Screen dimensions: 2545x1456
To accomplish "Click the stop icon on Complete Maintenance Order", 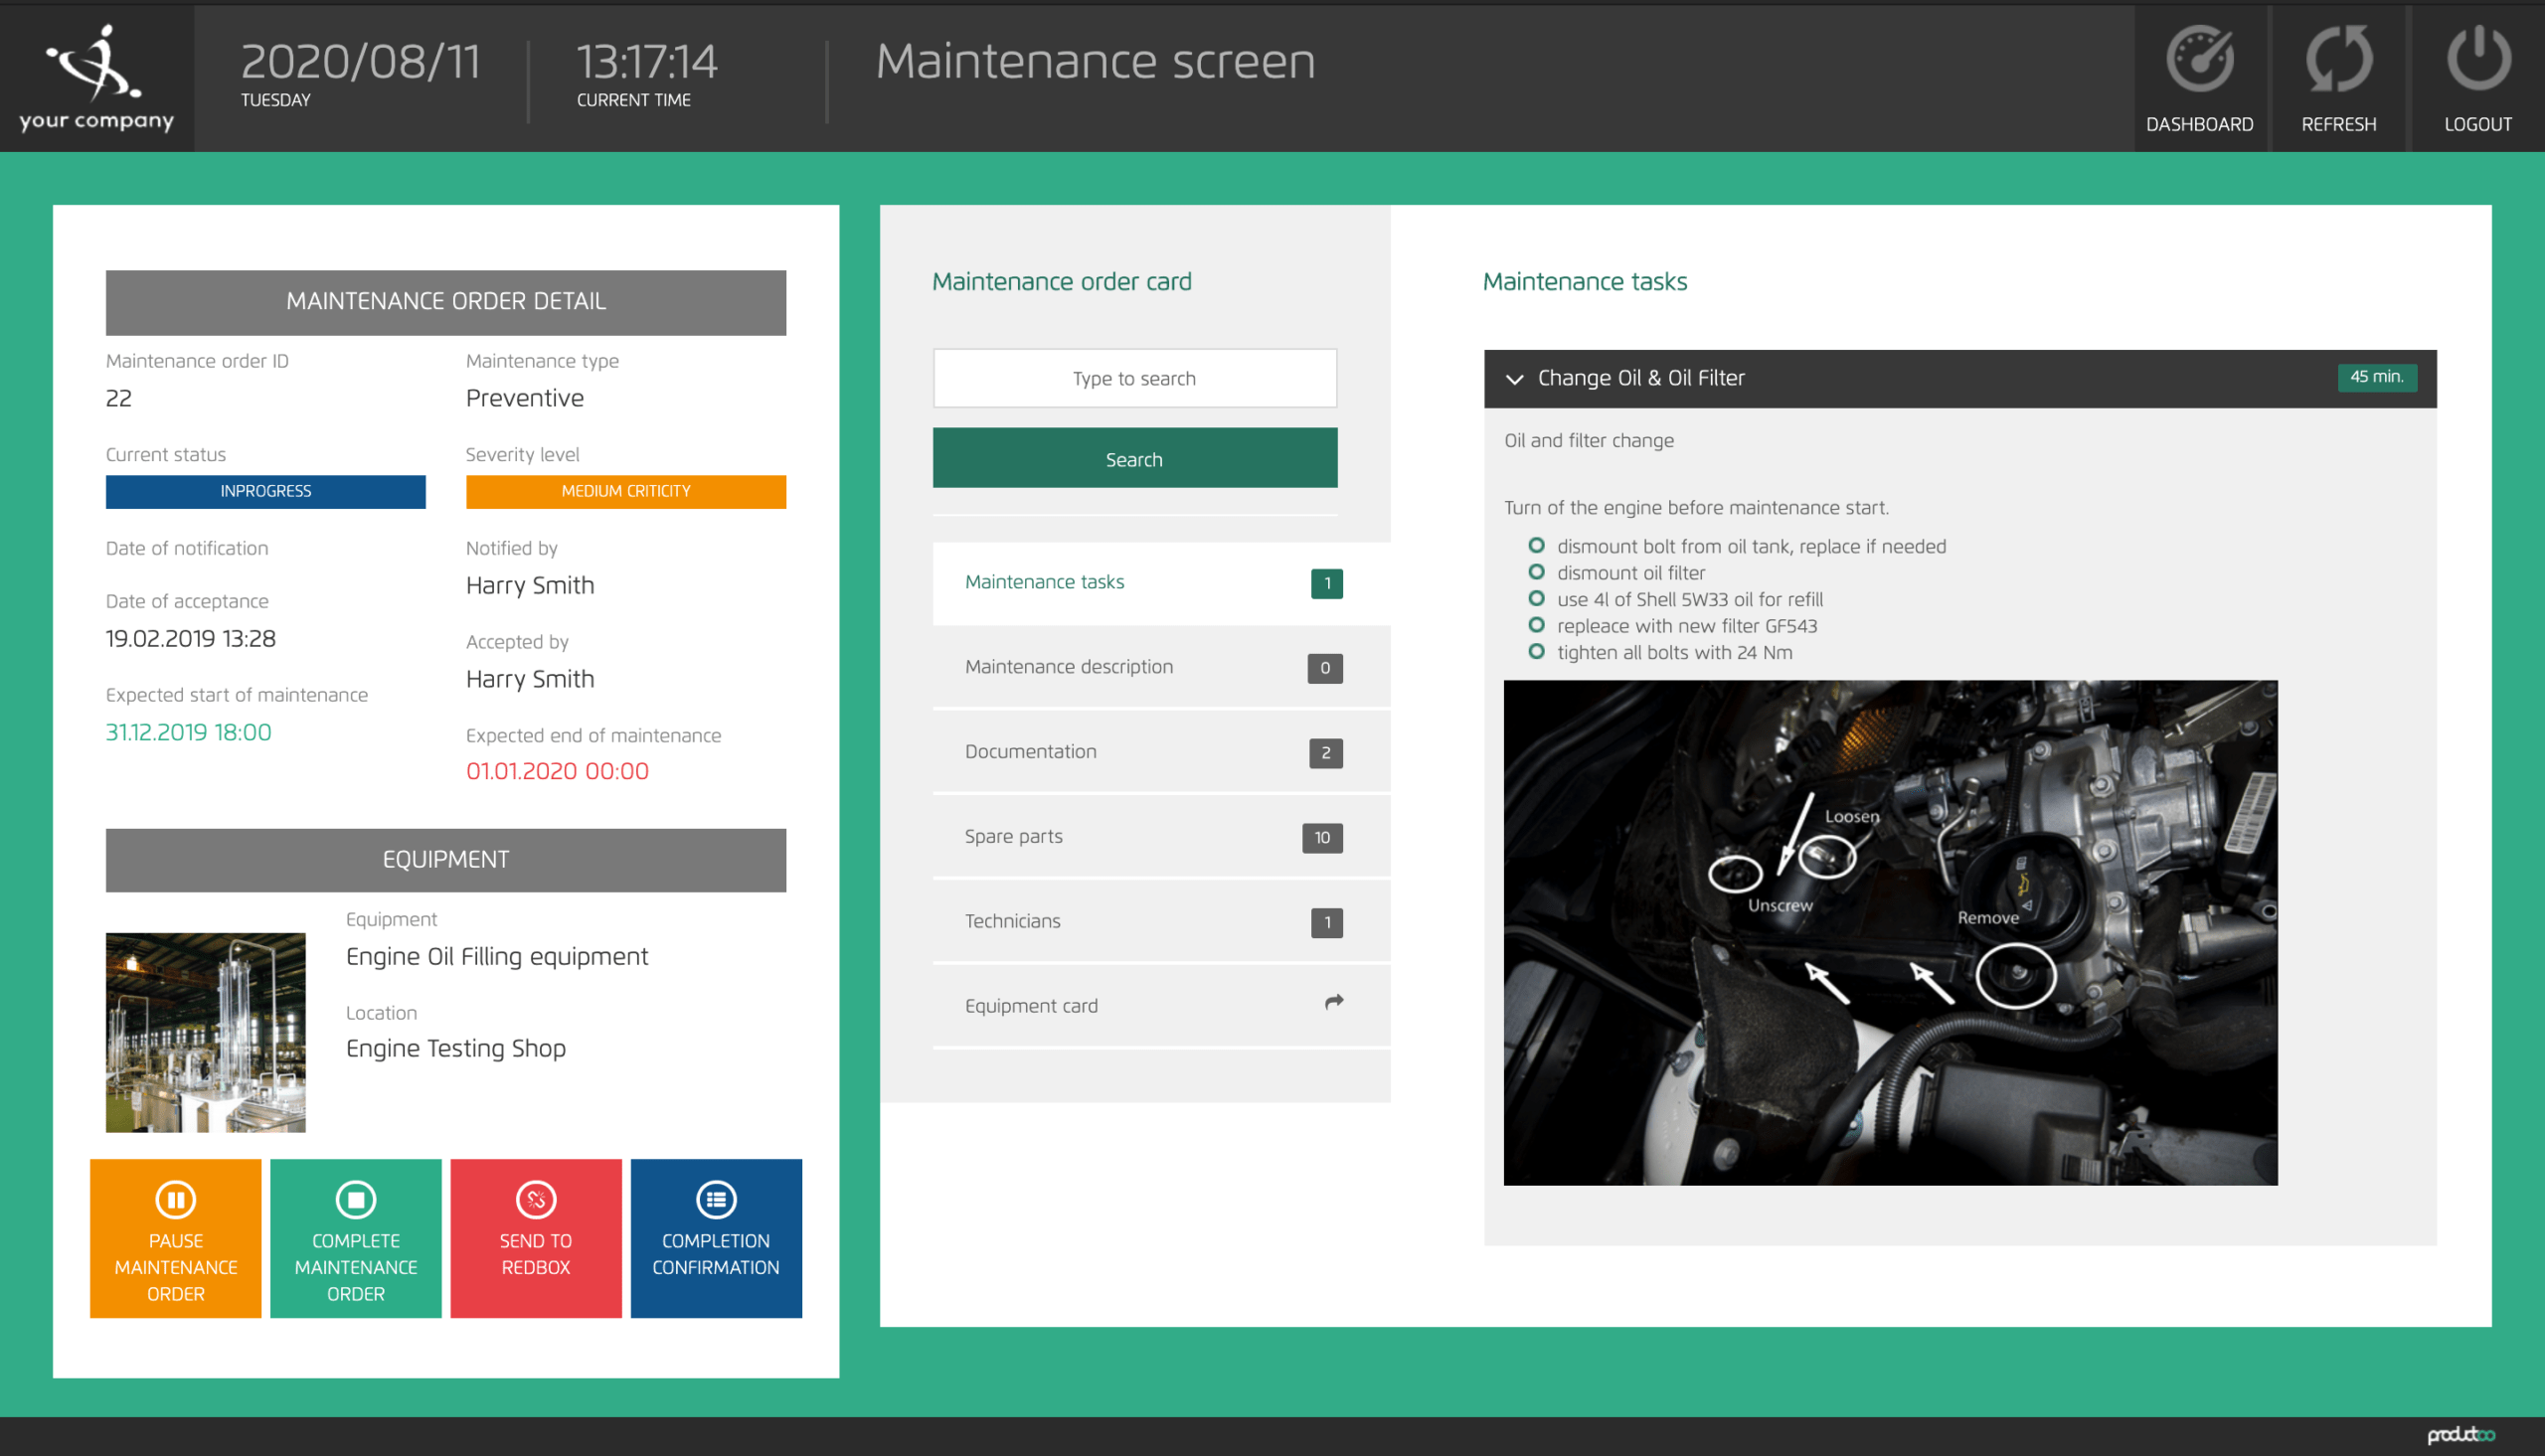I will [x=355, y=1198].
